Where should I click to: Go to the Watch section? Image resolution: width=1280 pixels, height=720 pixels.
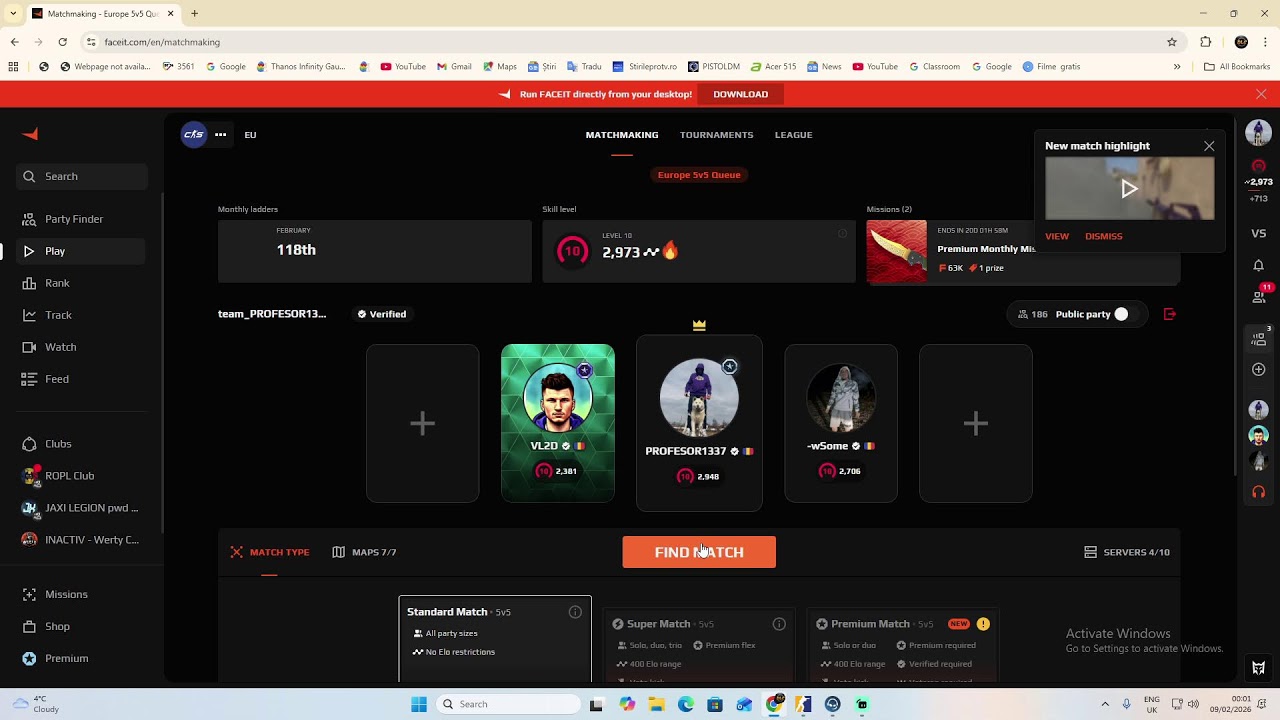pos(60,347)
